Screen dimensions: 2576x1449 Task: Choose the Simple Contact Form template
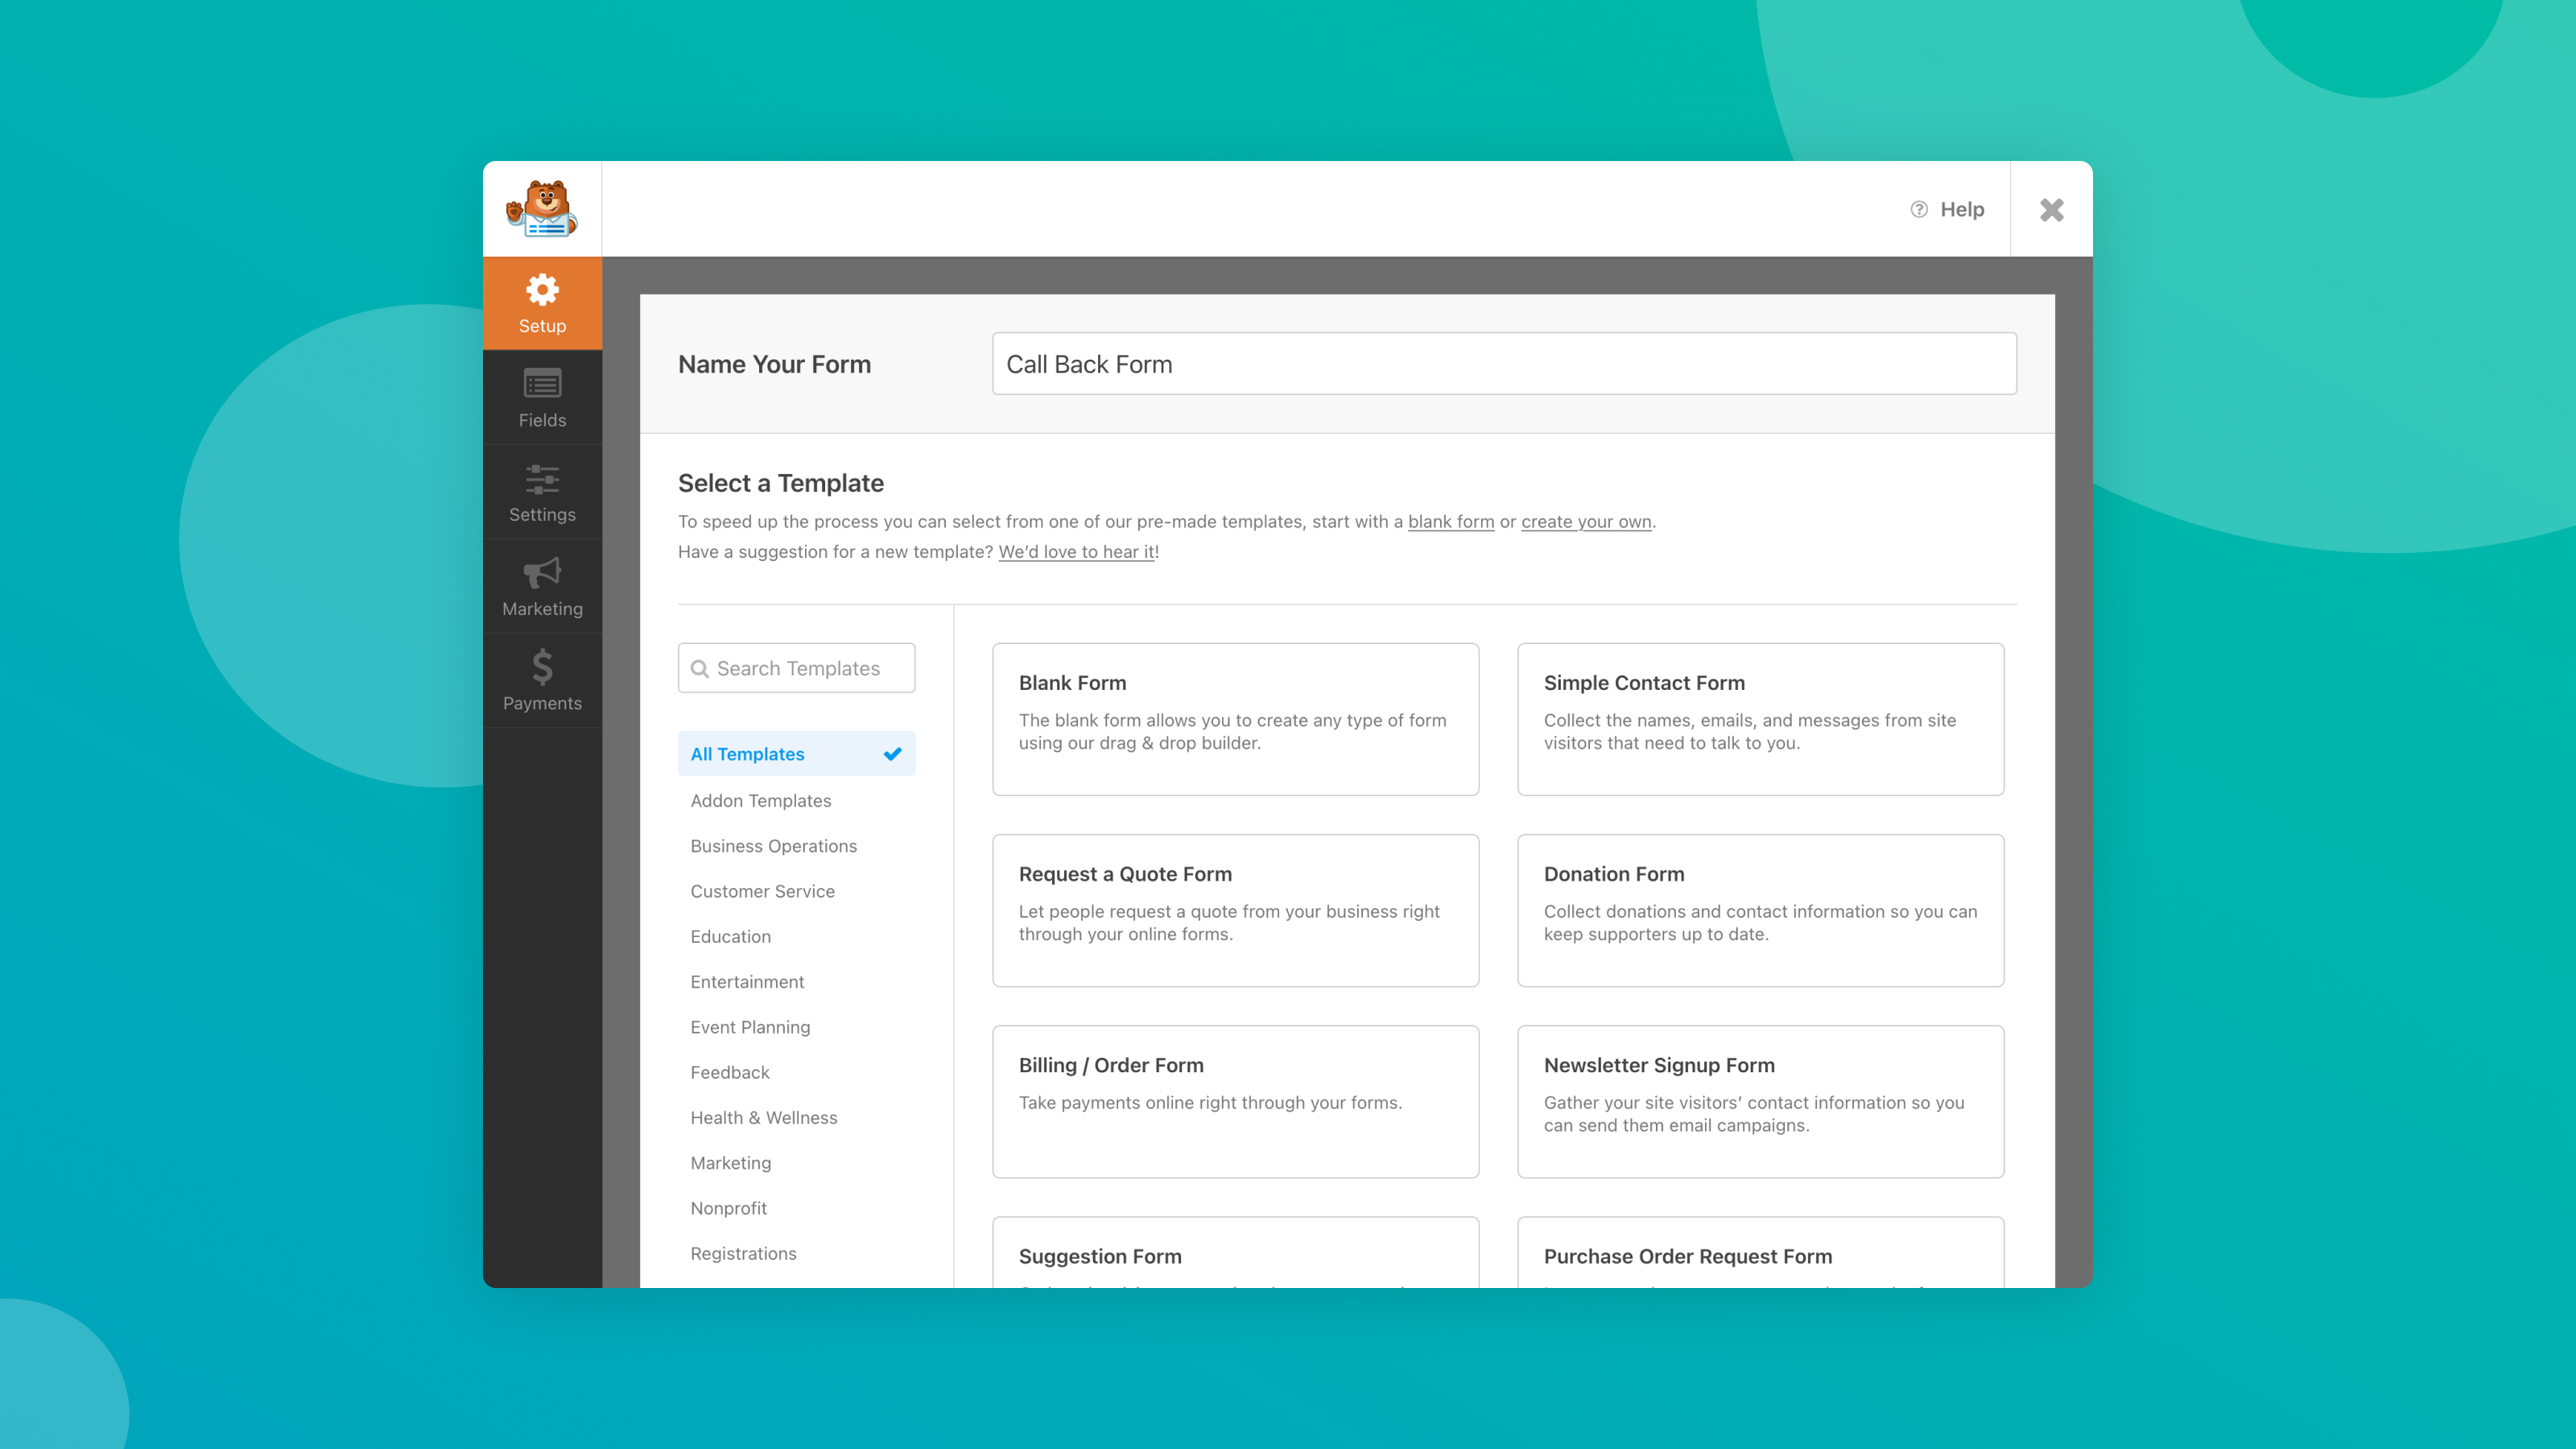[x=1760, y=718]
